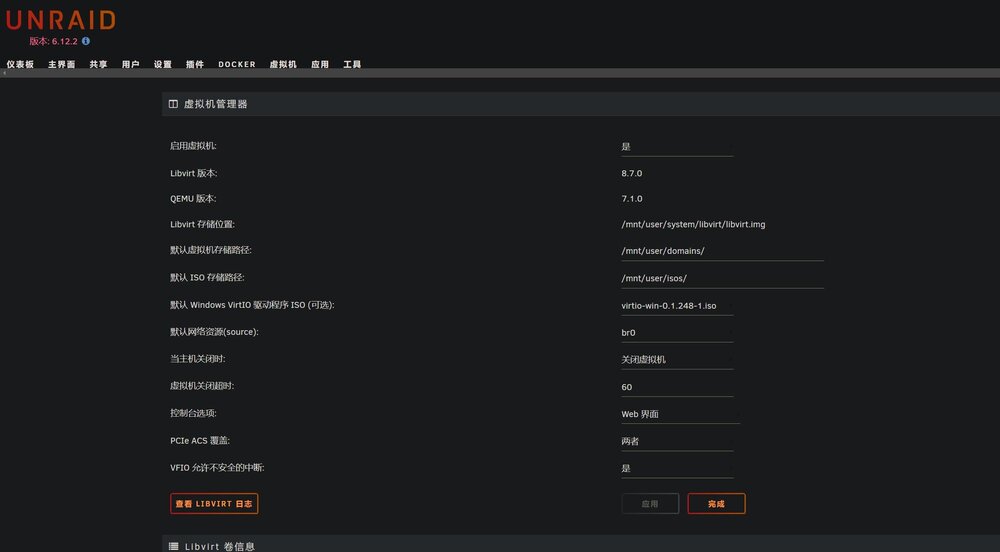Click the Libvirt 版本 label
This screenshot has height=552, width=1000.
pos(194,173)
